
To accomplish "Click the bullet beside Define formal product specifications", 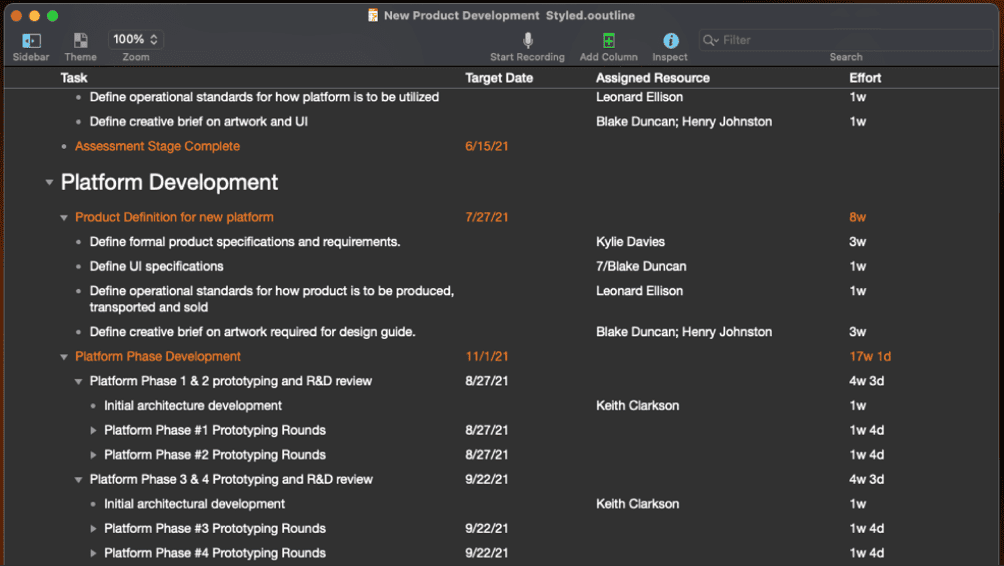I will coord(78,242).
